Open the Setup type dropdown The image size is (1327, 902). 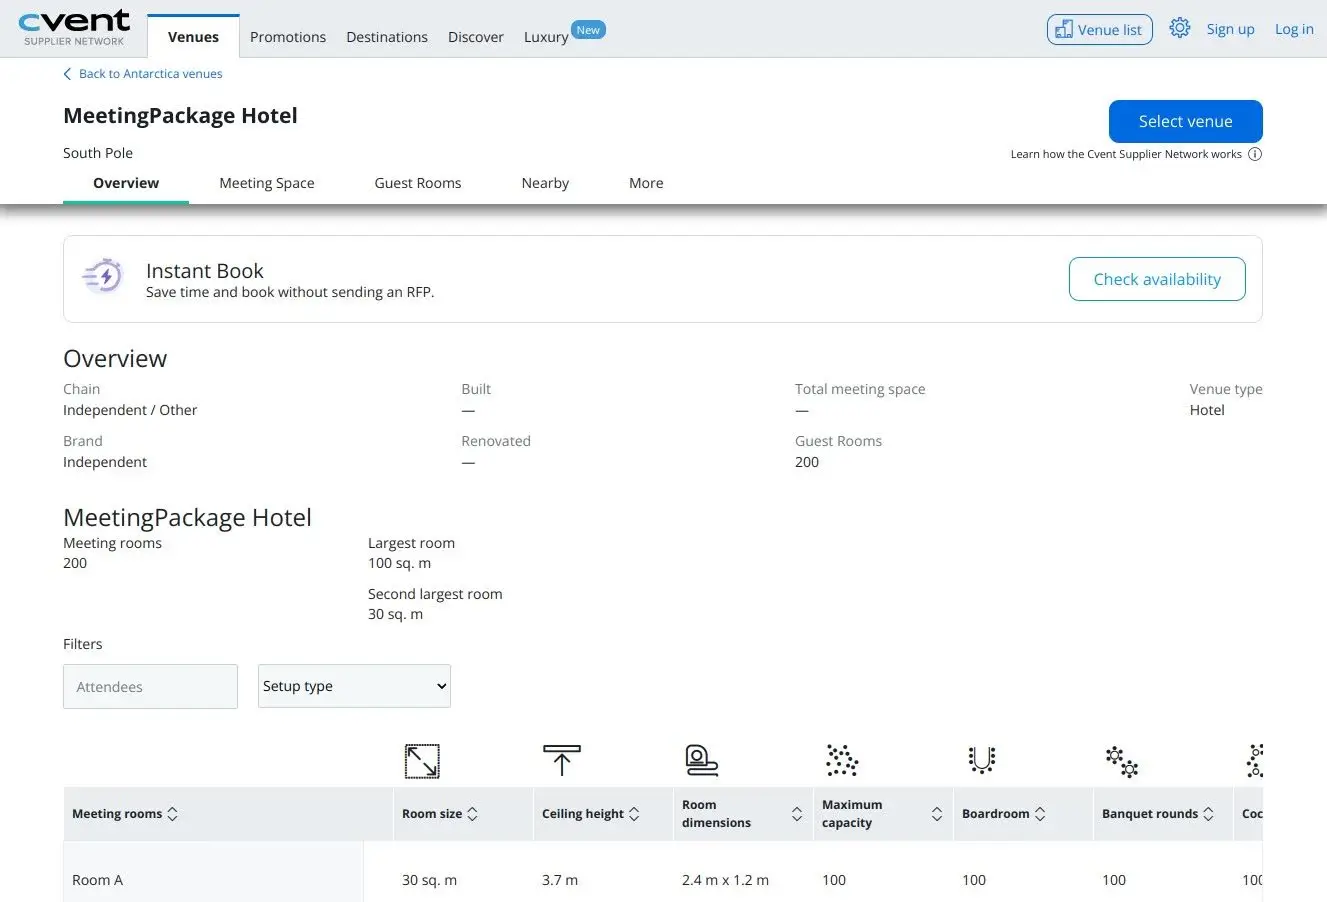pyautogui.click(x=354, y=686)
